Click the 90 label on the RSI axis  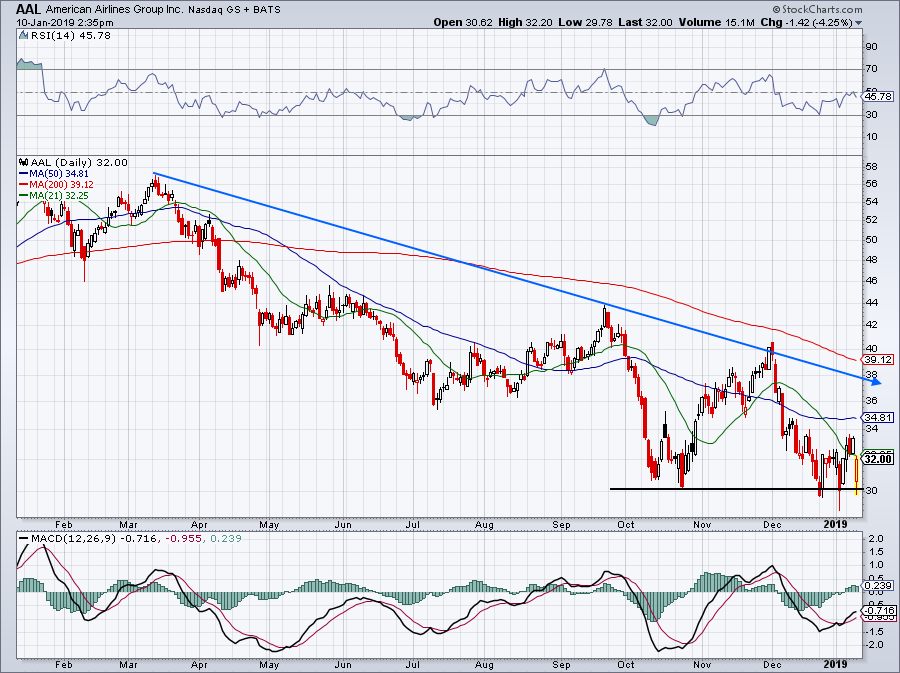click(x=871, y=47)
